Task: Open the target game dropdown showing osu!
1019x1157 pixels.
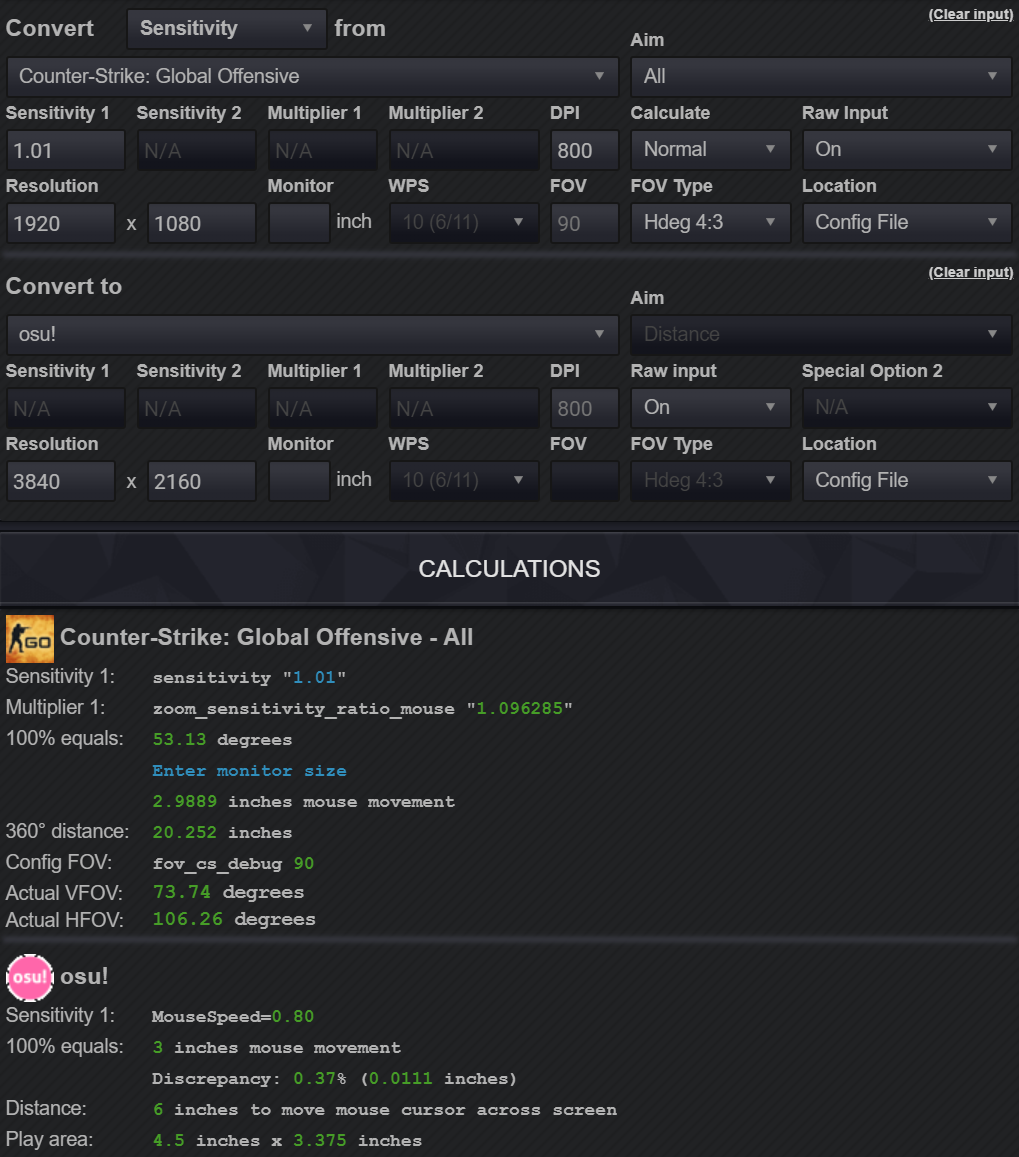Action: [x=313, y=335]
